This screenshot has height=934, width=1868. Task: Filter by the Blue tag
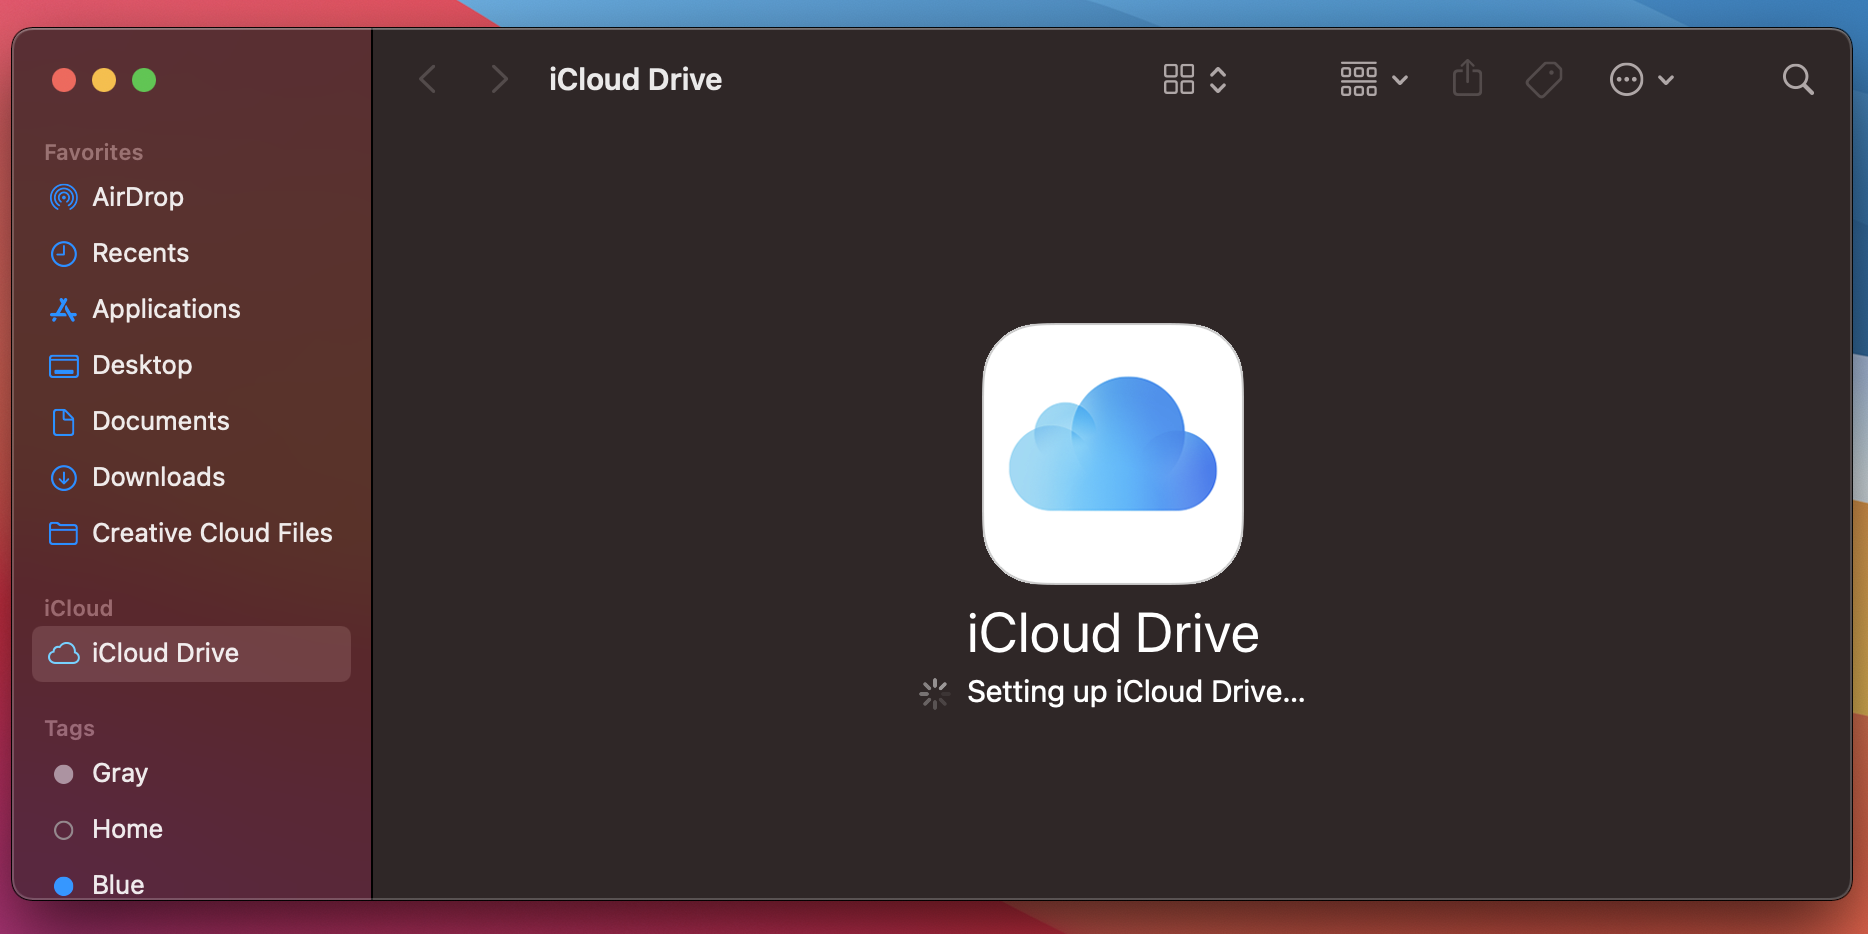[x=191, y=885]
